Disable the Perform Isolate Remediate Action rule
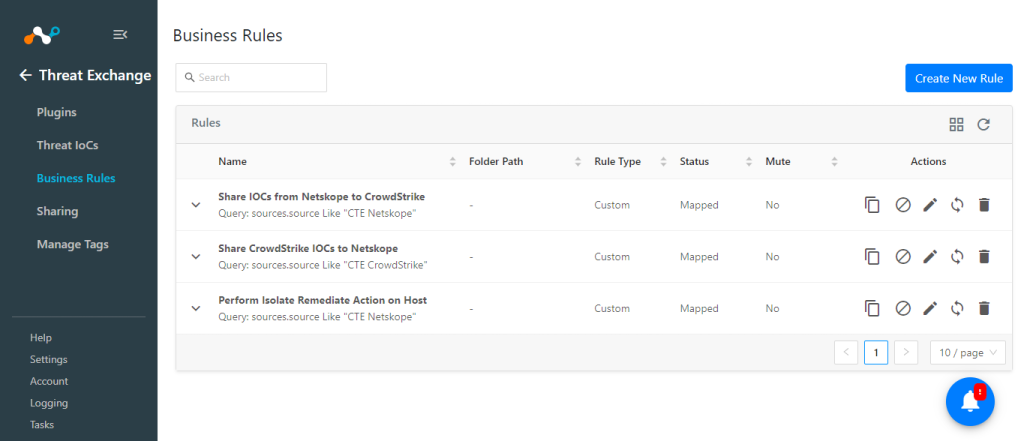Viewport: 1024px width, 441px height. (903, 308)
